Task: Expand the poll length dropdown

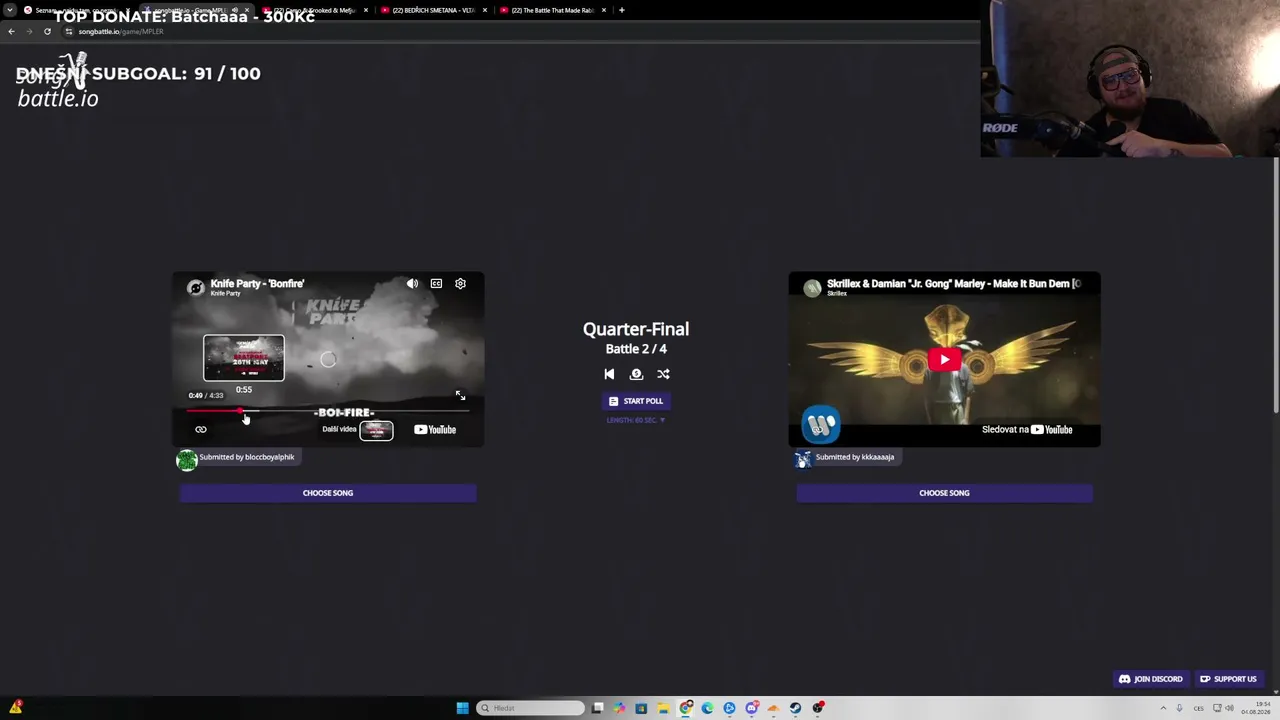Action: [x=636, y=420]
